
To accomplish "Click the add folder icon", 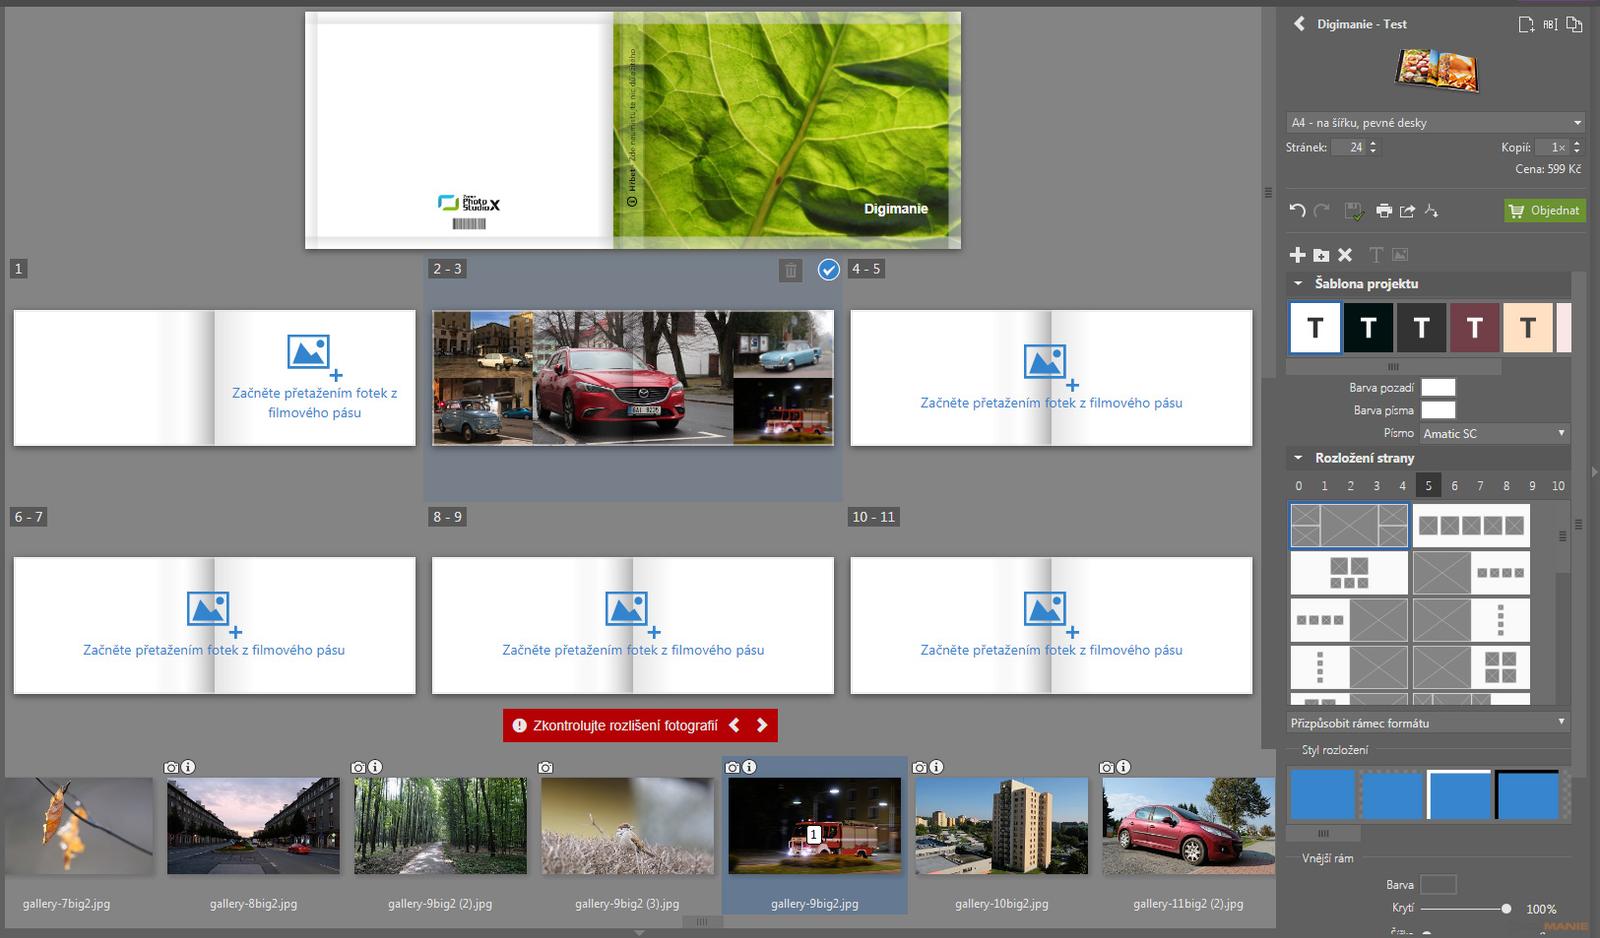I will [1321, 255].
